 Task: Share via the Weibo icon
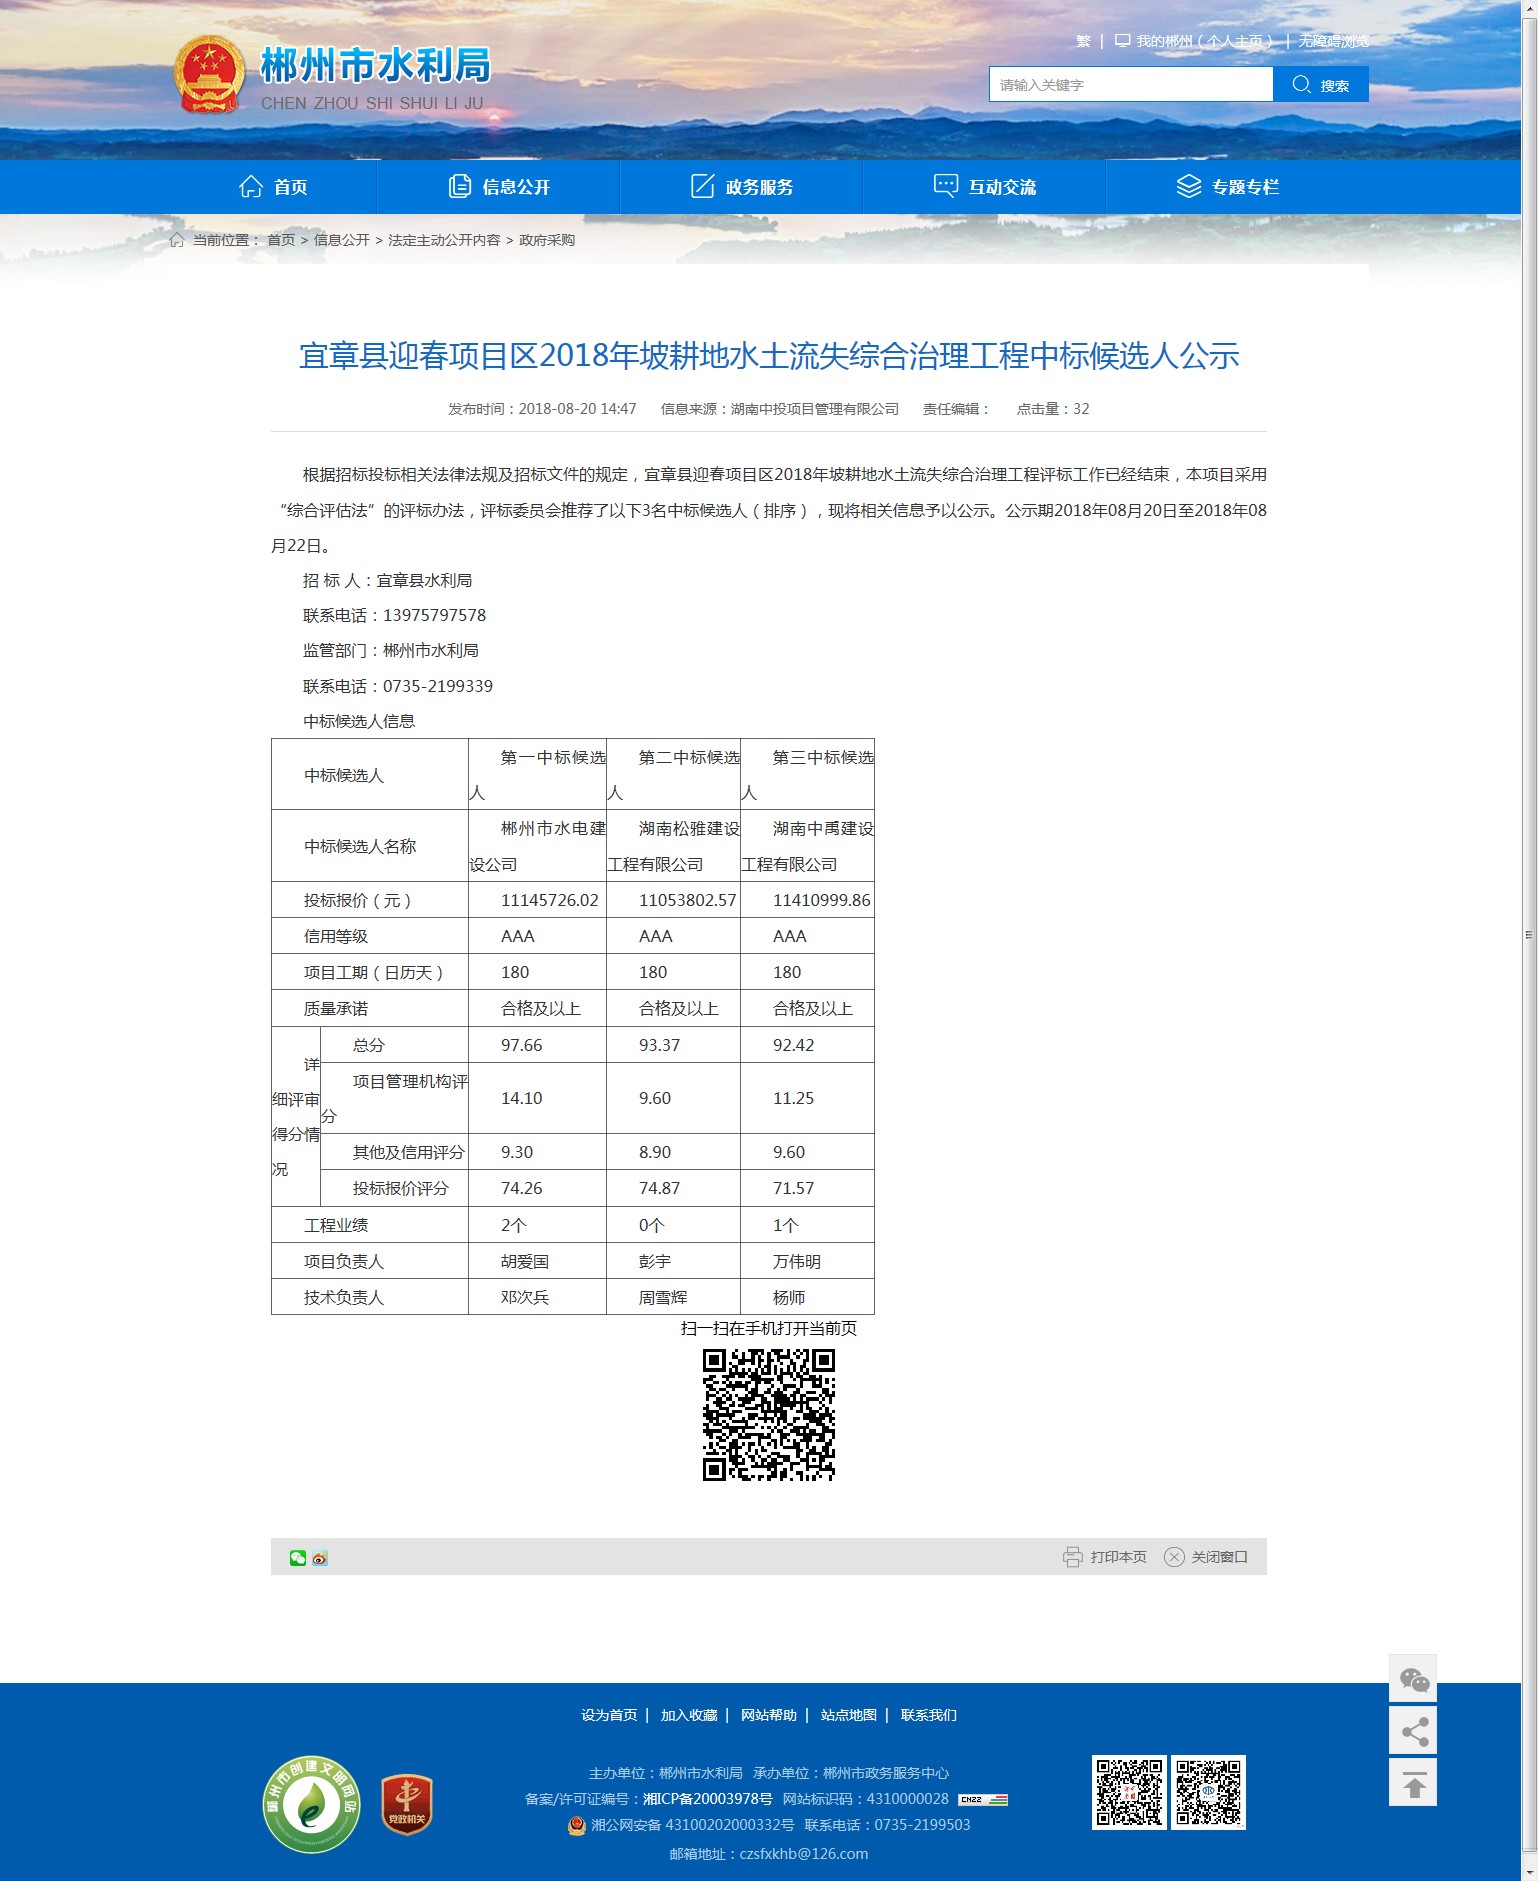click(320, 1558)
